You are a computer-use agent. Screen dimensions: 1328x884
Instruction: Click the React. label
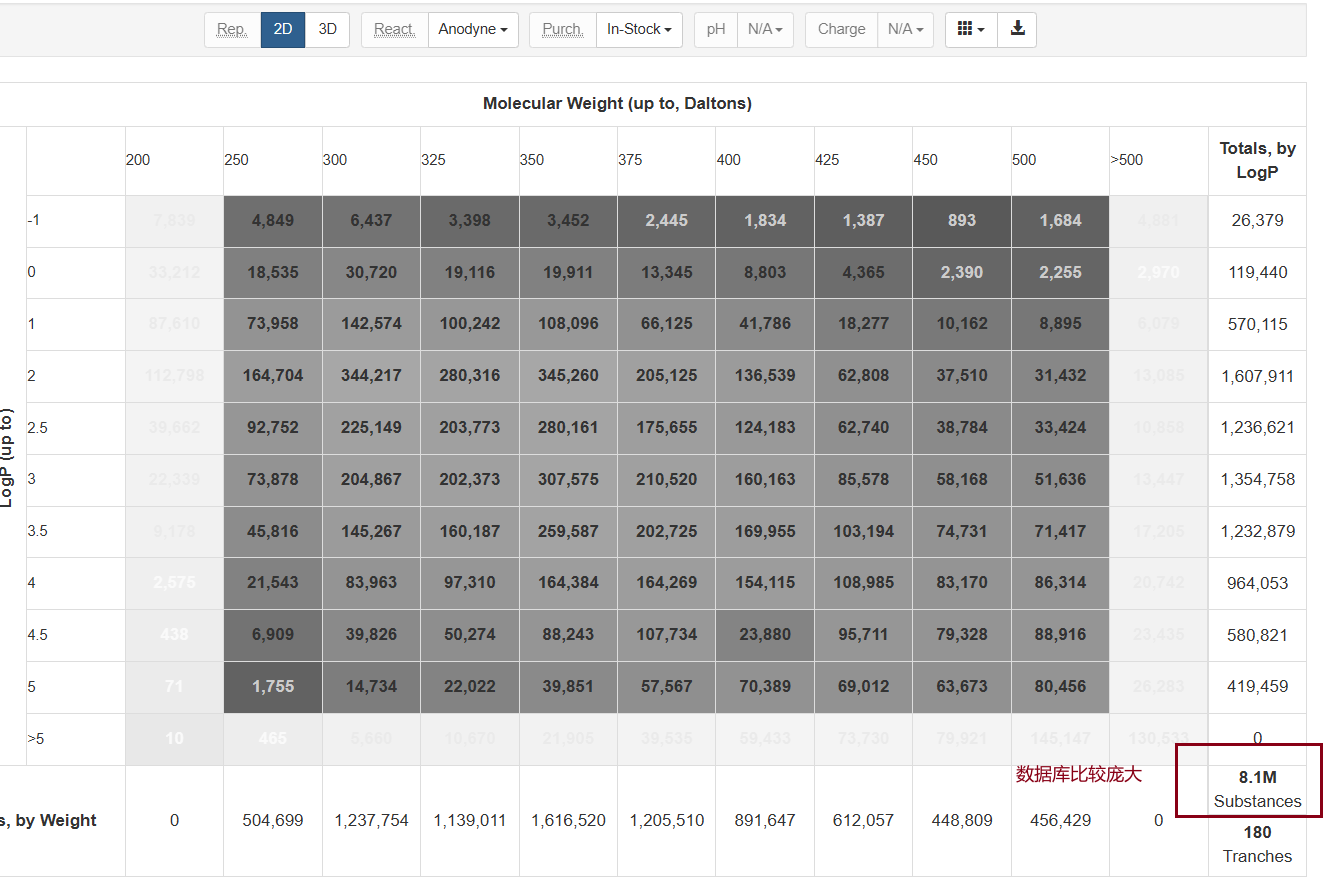point(394,29)
